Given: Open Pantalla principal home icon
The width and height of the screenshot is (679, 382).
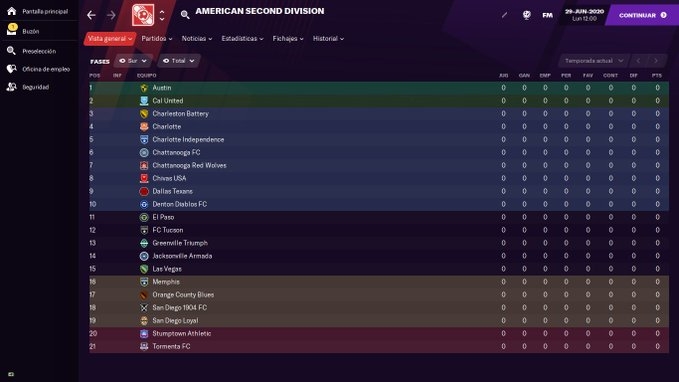Looking at the screenshot, I should [x=12, y=11].
